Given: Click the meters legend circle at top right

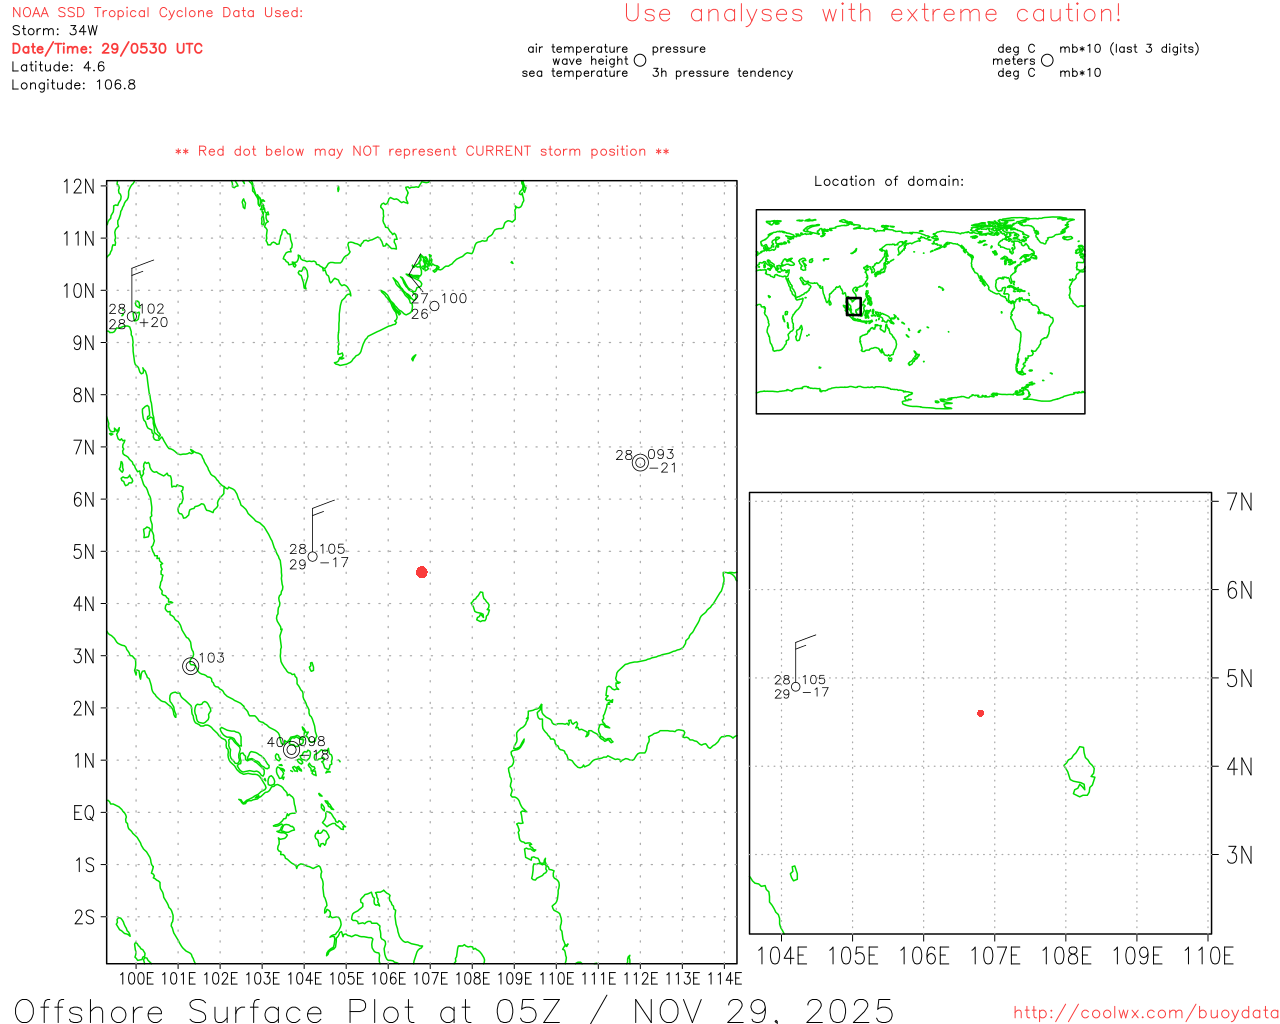Looking at the screenshot, I should 1047,60.
